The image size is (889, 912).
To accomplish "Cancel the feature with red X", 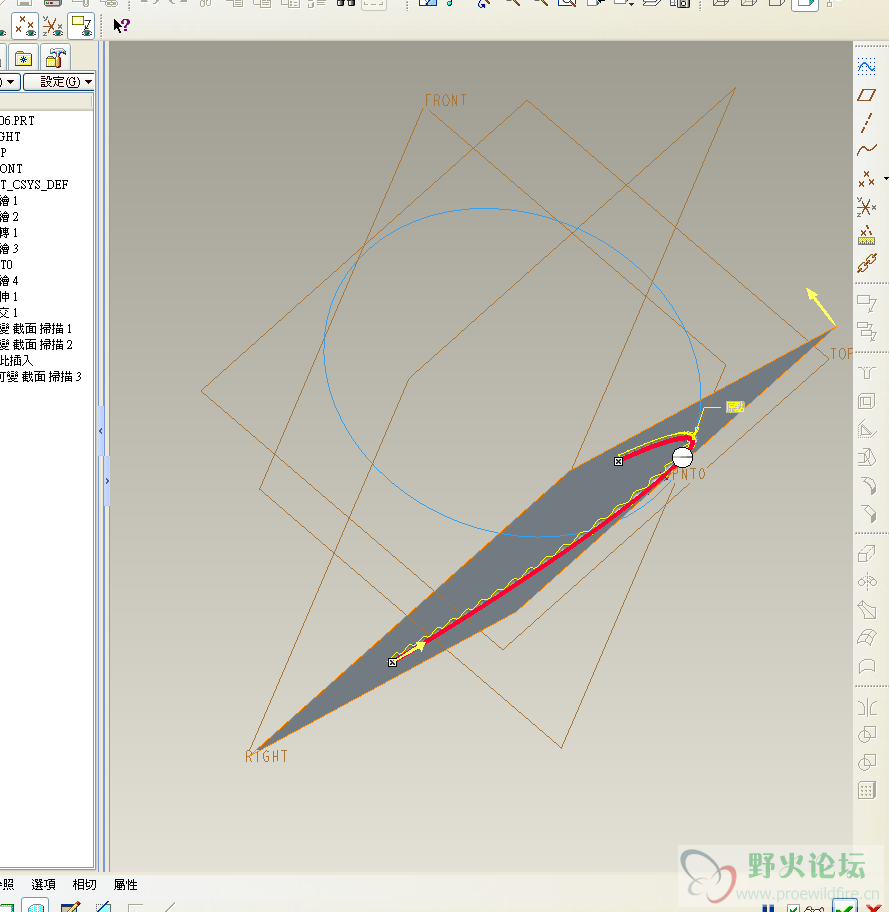I will (x=873, y=907).
